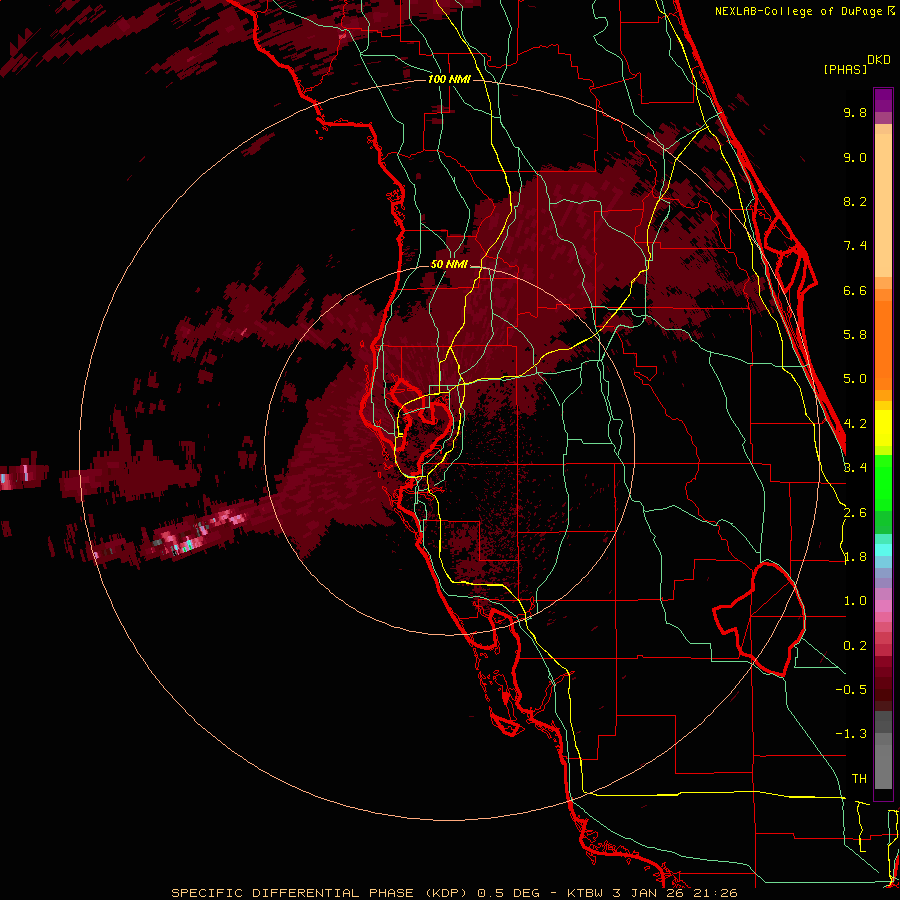Screen dimensions: 900x900
Task: Click the 5.8 color scale value
Action: point(855,335)
